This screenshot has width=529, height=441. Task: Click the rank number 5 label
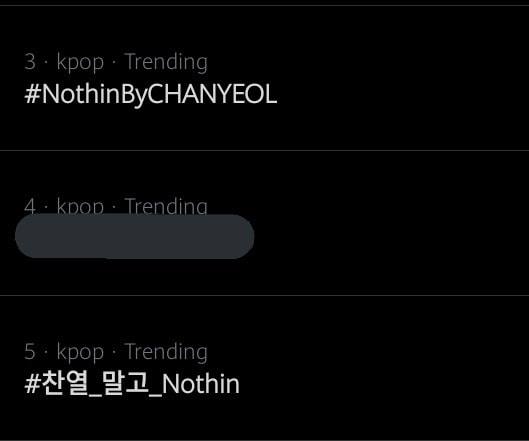[30, 351]
